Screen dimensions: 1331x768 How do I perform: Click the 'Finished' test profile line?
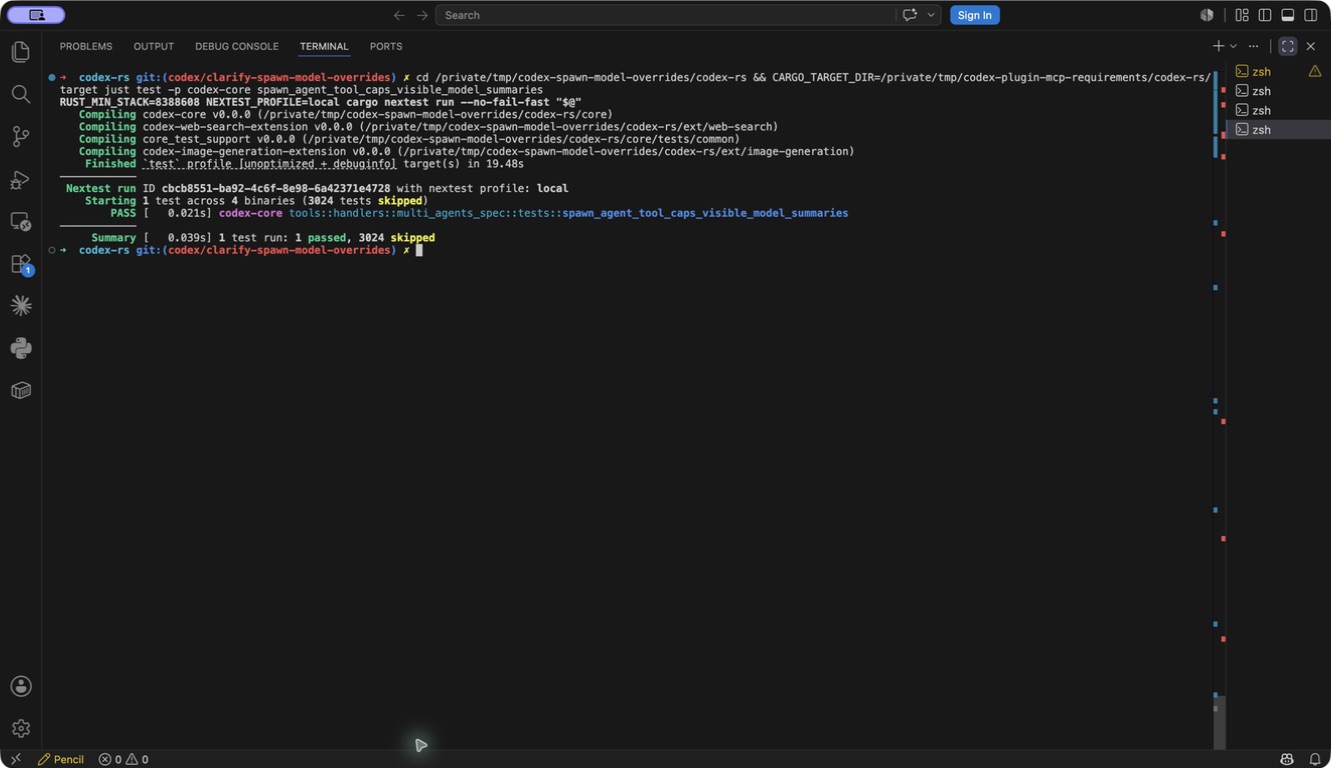tap(304, 164)
